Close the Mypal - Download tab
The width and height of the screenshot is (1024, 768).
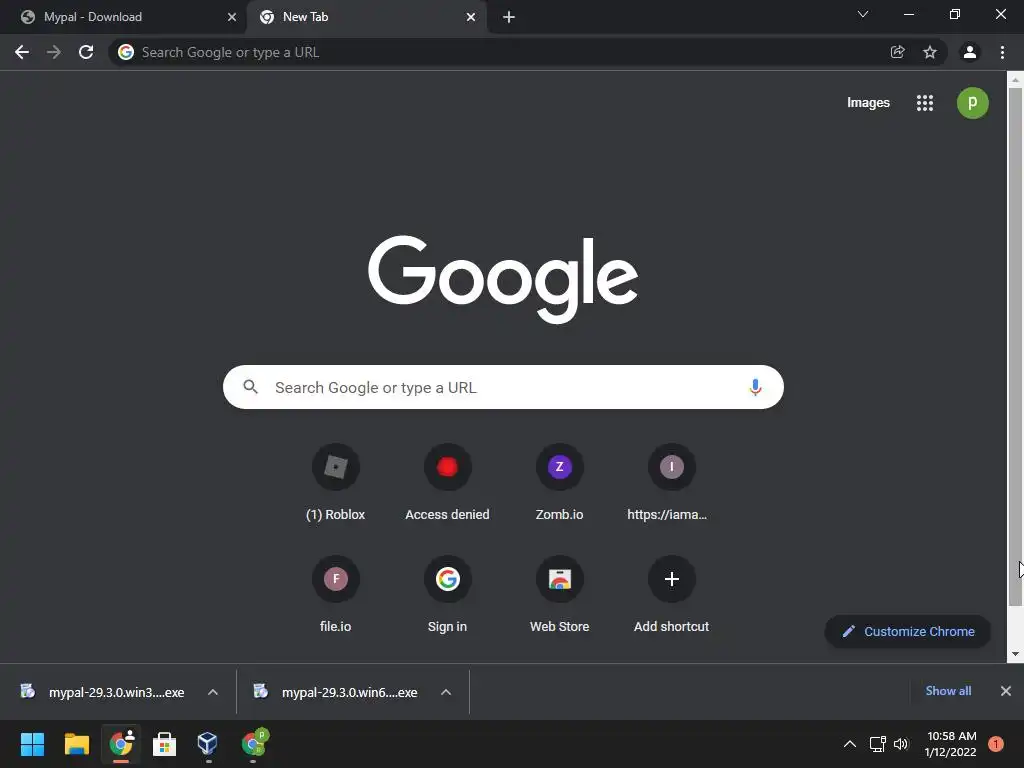click(x=232, y=17)
